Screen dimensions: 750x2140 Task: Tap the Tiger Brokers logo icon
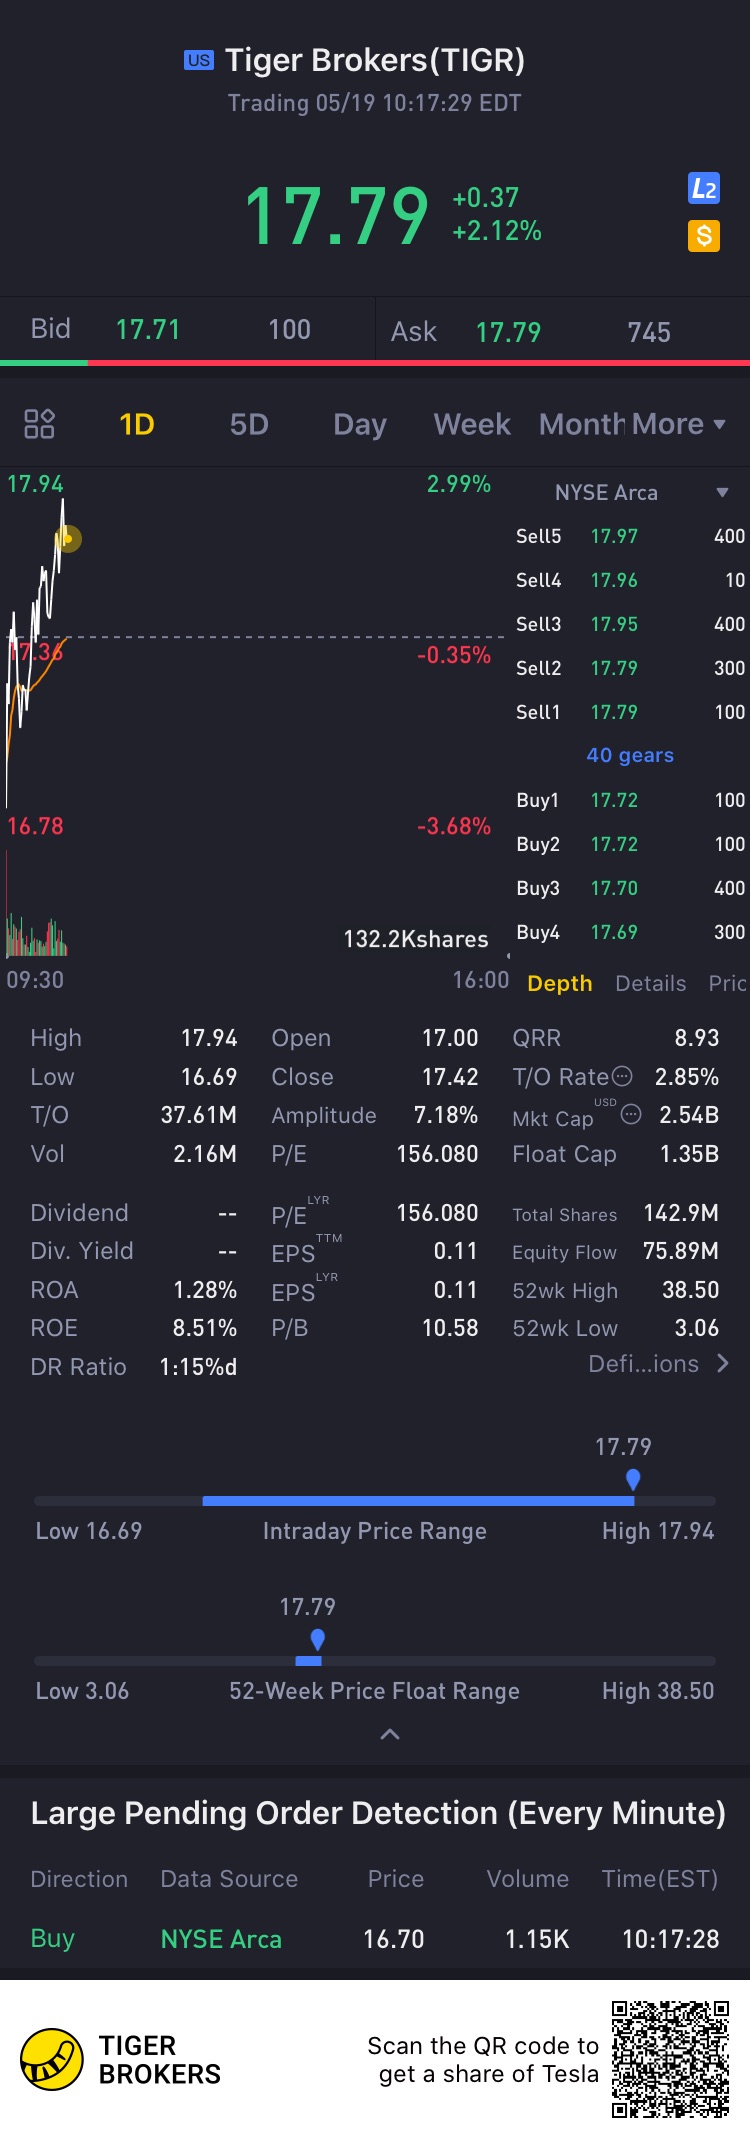(52, 2059)
